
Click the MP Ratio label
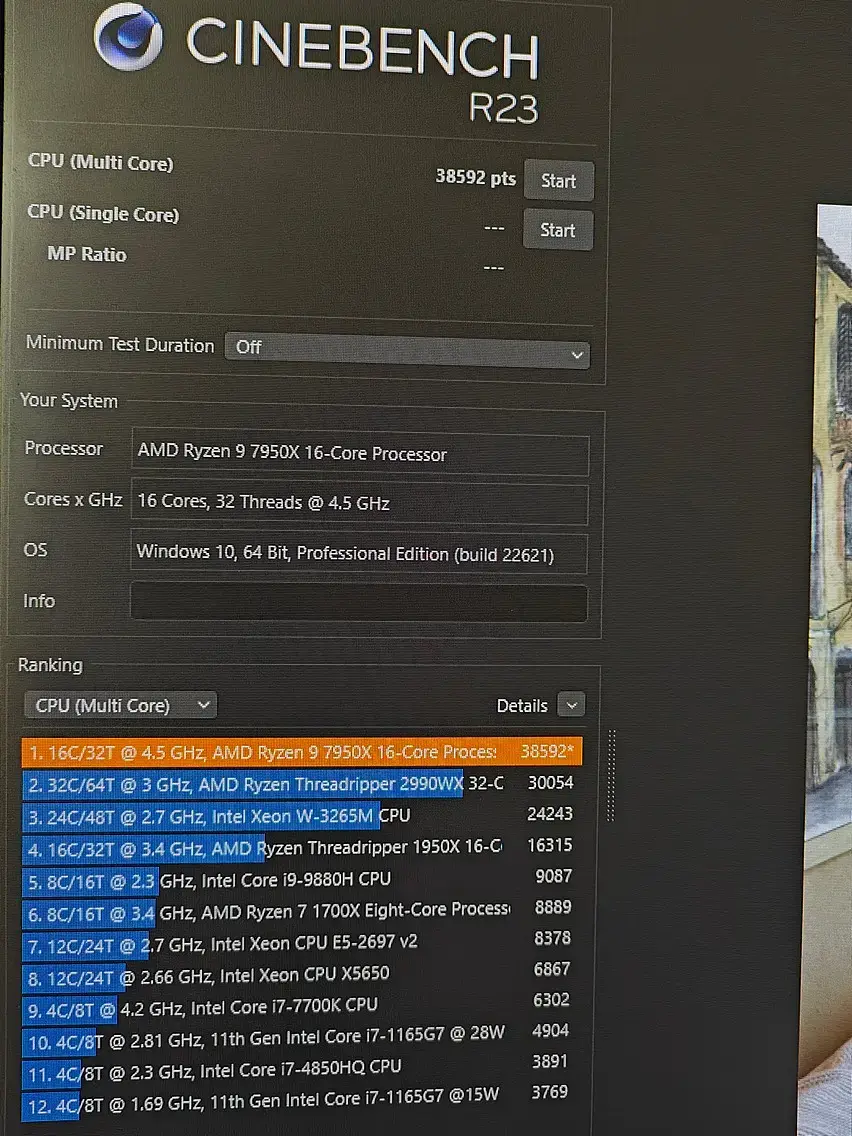tap(87, 254)
